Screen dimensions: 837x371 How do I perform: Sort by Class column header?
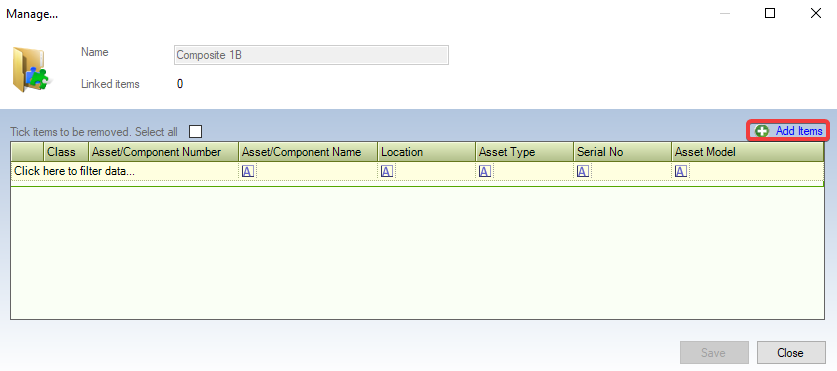pos(66,152)
